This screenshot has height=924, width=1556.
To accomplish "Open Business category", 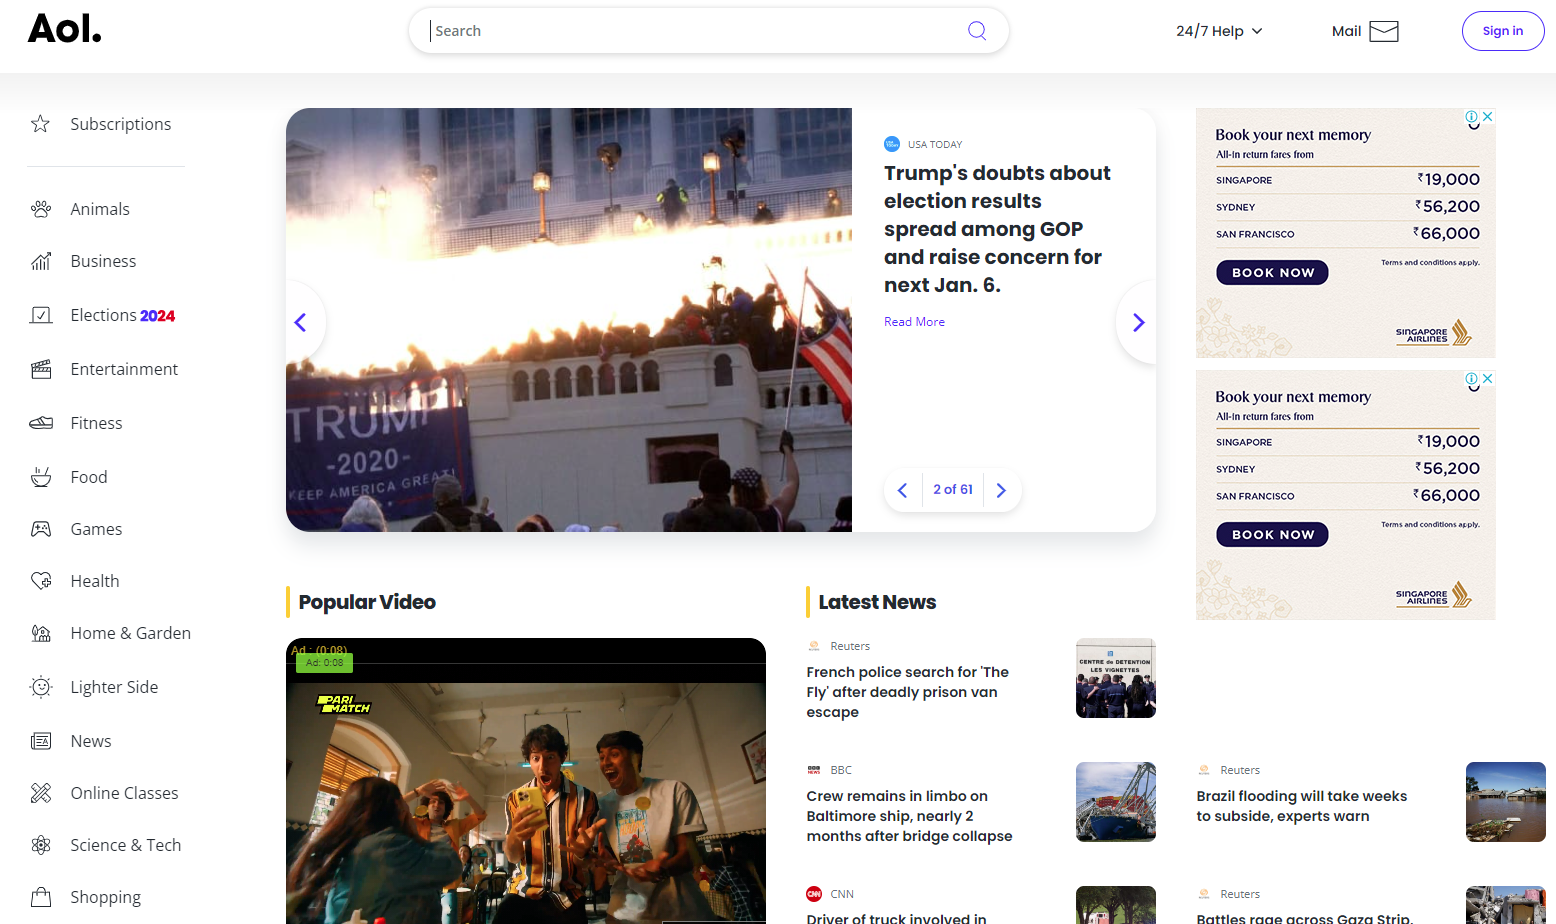I will point(103,261).
